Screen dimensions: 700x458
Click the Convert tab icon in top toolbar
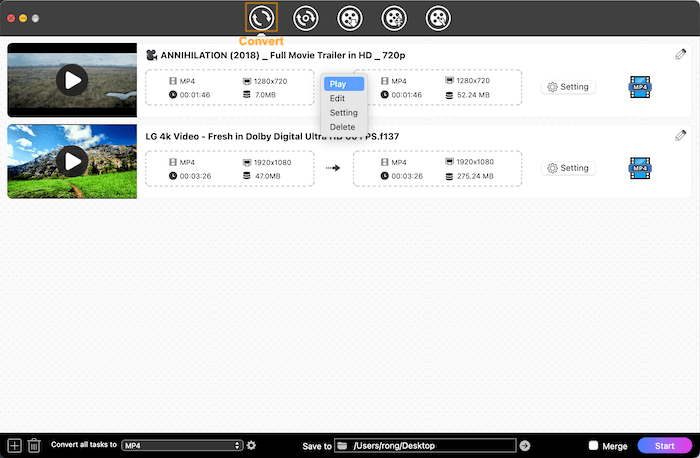(x=261, y=17)
